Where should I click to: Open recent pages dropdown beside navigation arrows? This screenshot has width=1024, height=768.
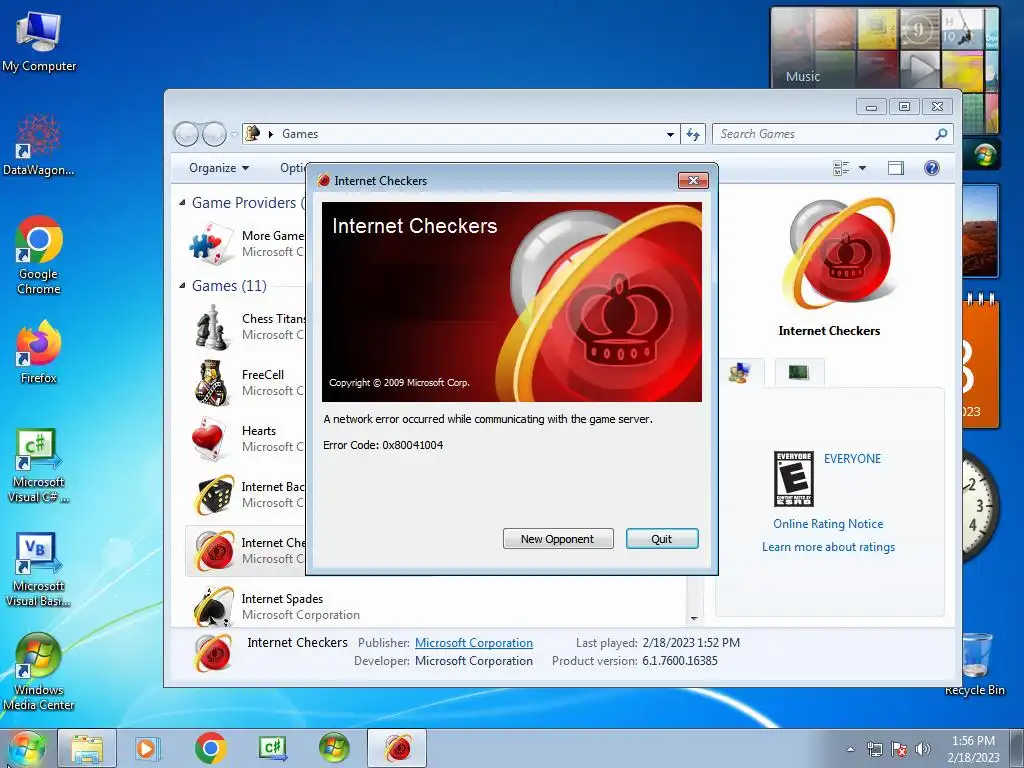[x=234, y=134]
